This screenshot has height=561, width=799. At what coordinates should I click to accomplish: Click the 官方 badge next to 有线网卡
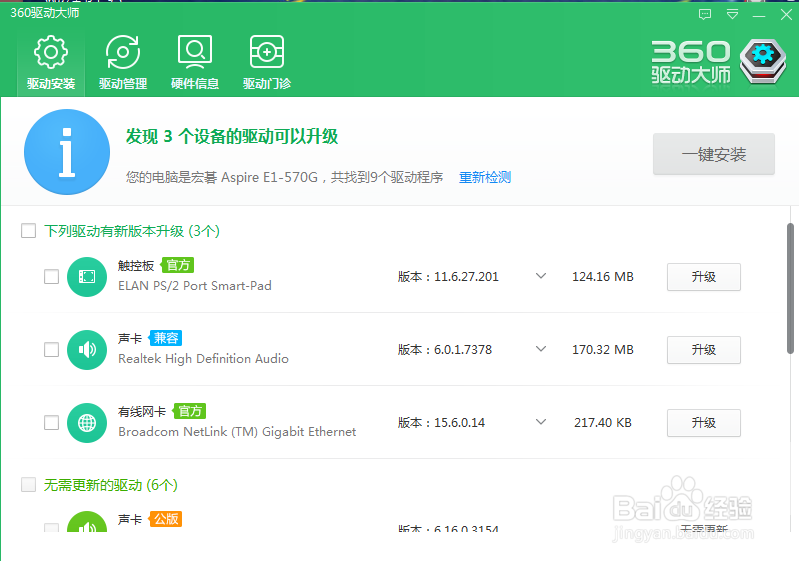point(190,411)
